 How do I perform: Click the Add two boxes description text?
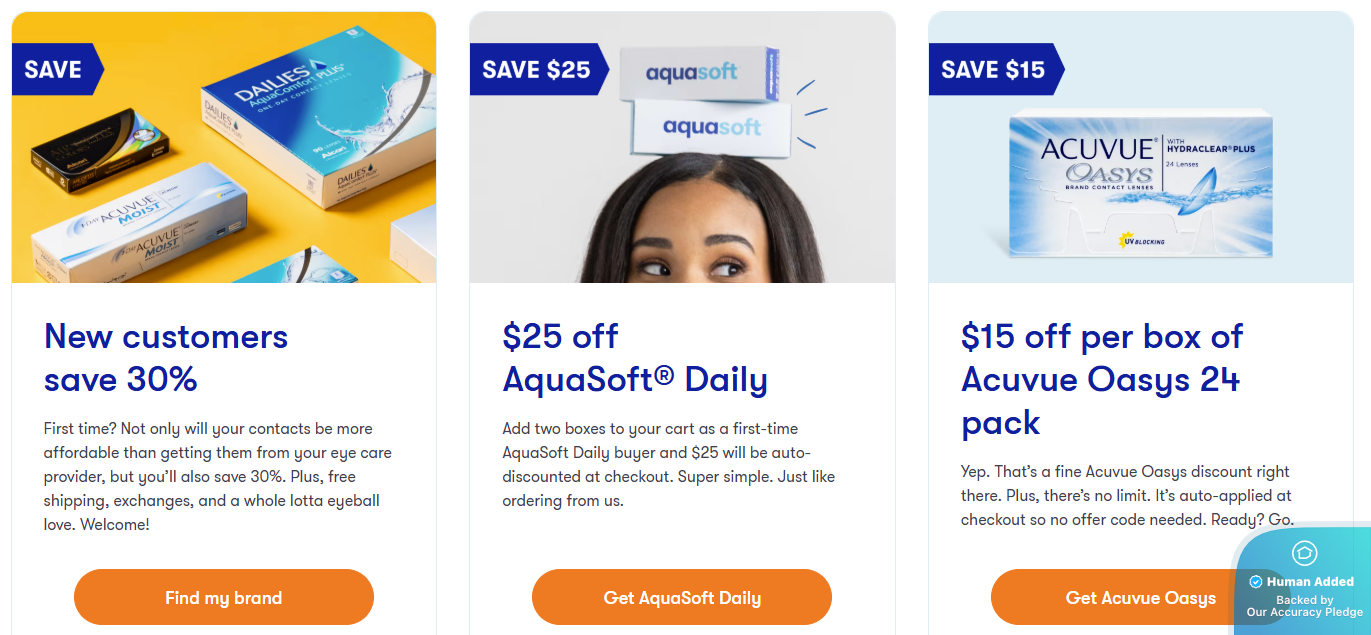point(668,464)
